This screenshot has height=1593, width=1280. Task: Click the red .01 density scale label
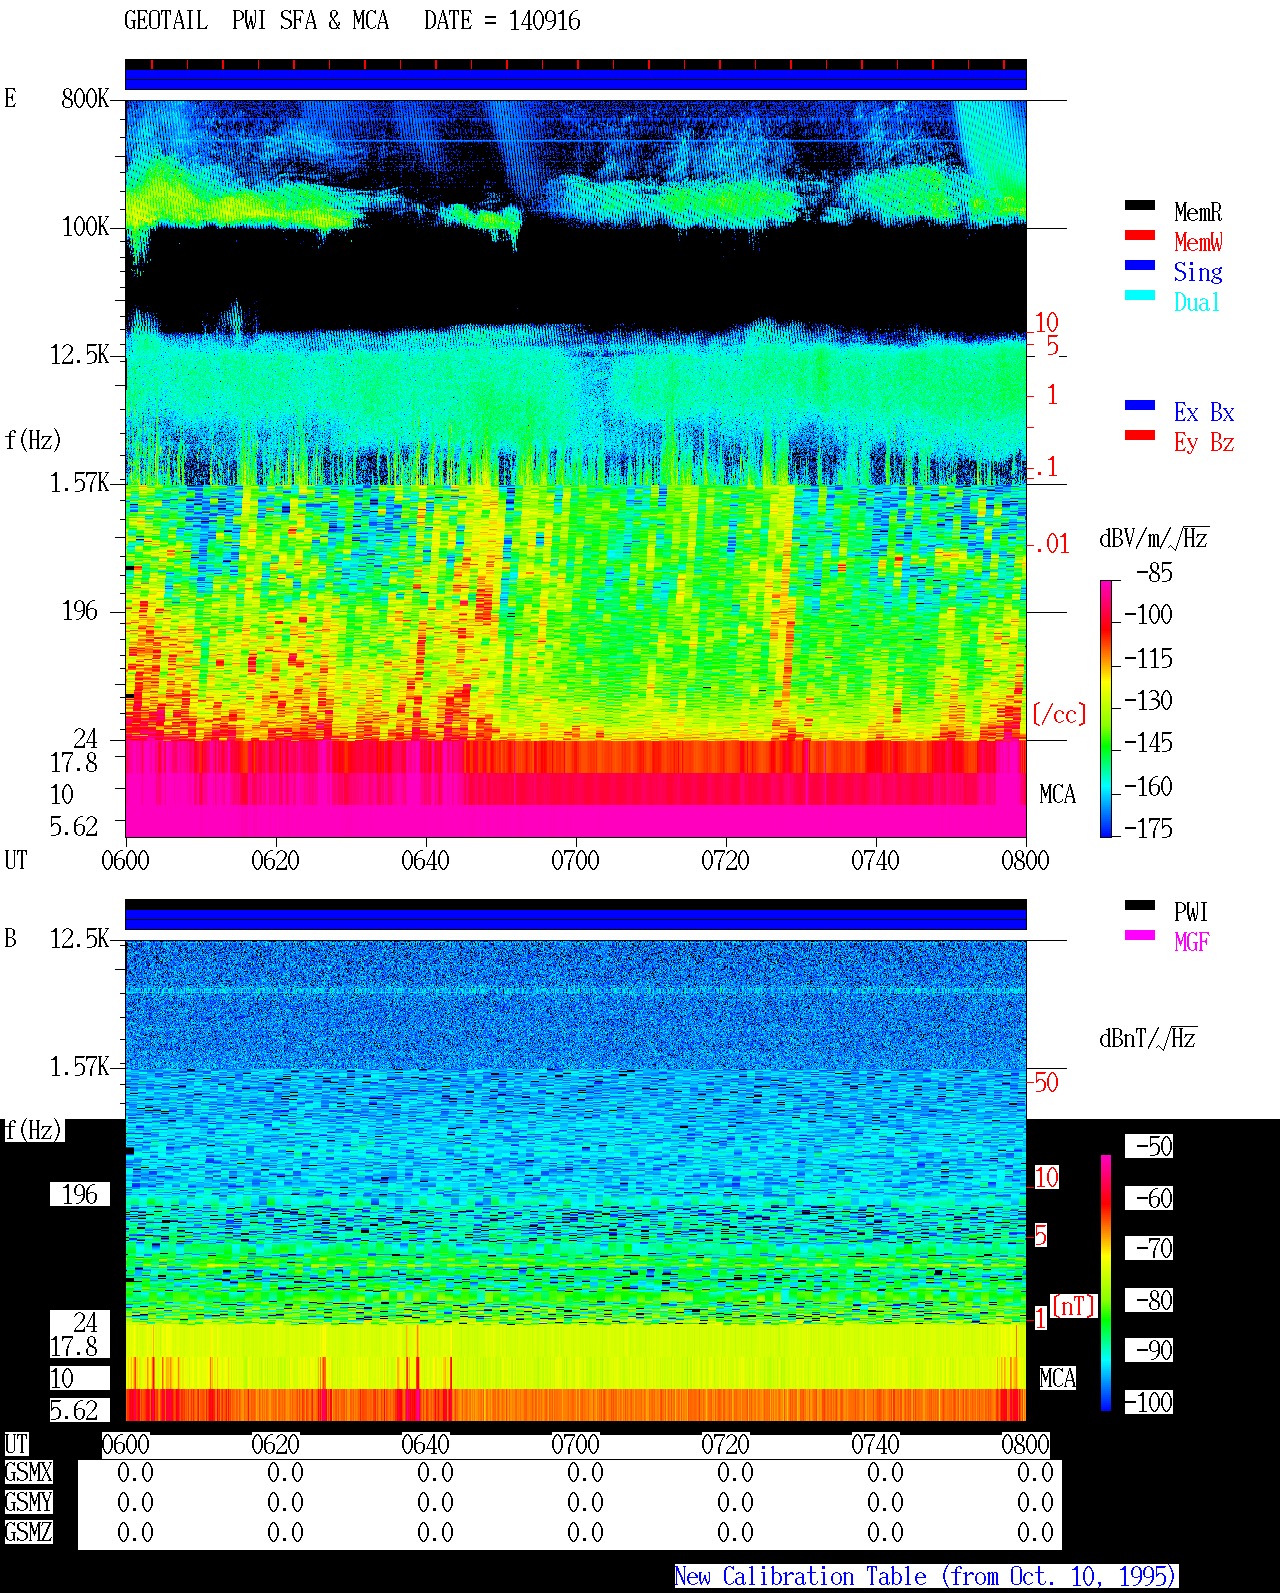[x=1050, y=544]
